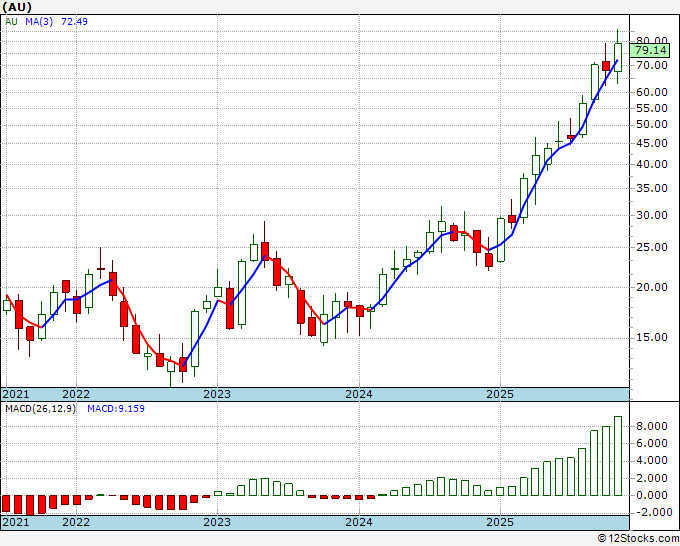Open the 12Stocks.com copyright link
680x546 pixels.
pyautogui.click(x=638, y=539)
